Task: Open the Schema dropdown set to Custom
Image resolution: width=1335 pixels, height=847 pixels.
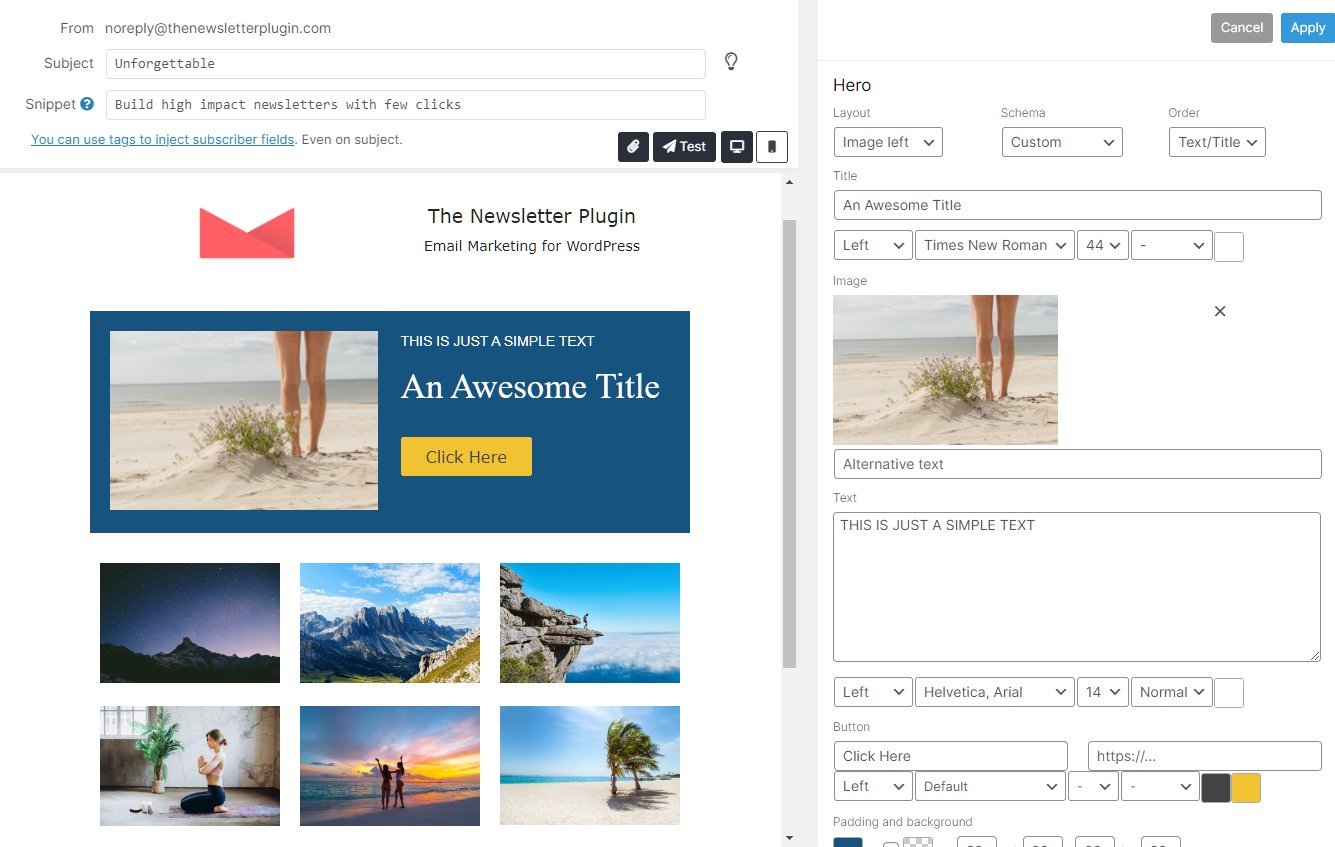Action: 1062,142
